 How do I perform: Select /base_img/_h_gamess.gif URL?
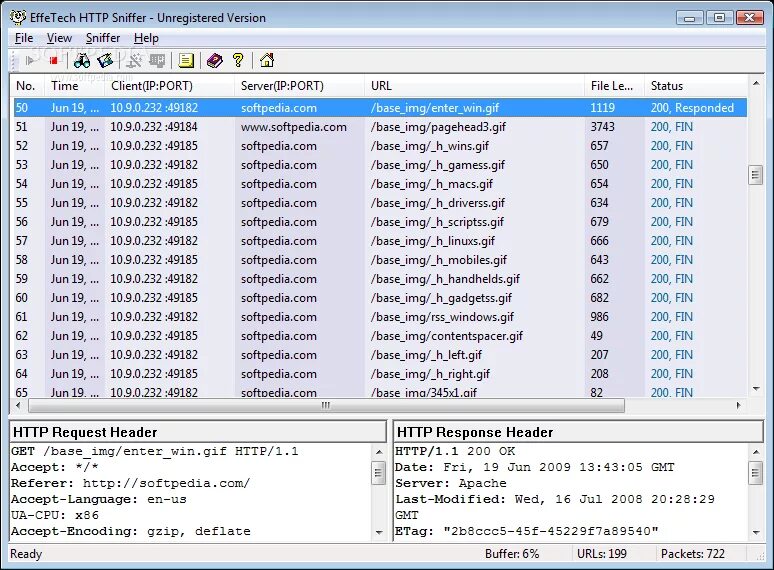point(438,165)
